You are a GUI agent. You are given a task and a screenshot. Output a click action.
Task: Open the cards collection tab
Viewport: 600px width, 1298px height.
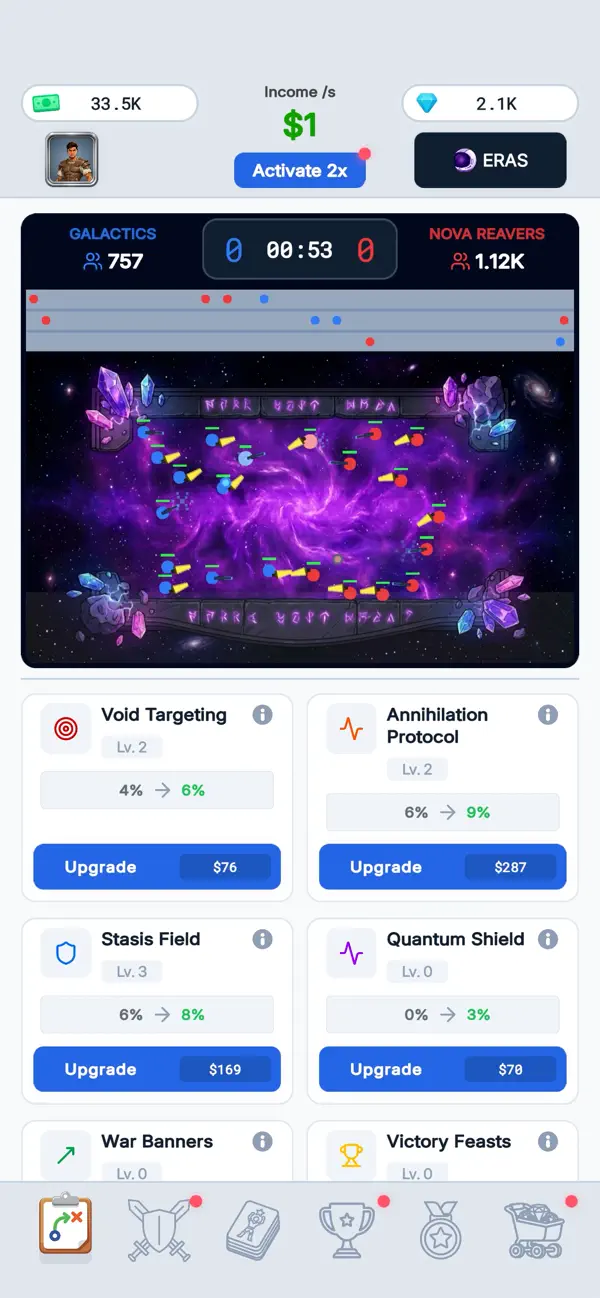tap(252, 1230)
